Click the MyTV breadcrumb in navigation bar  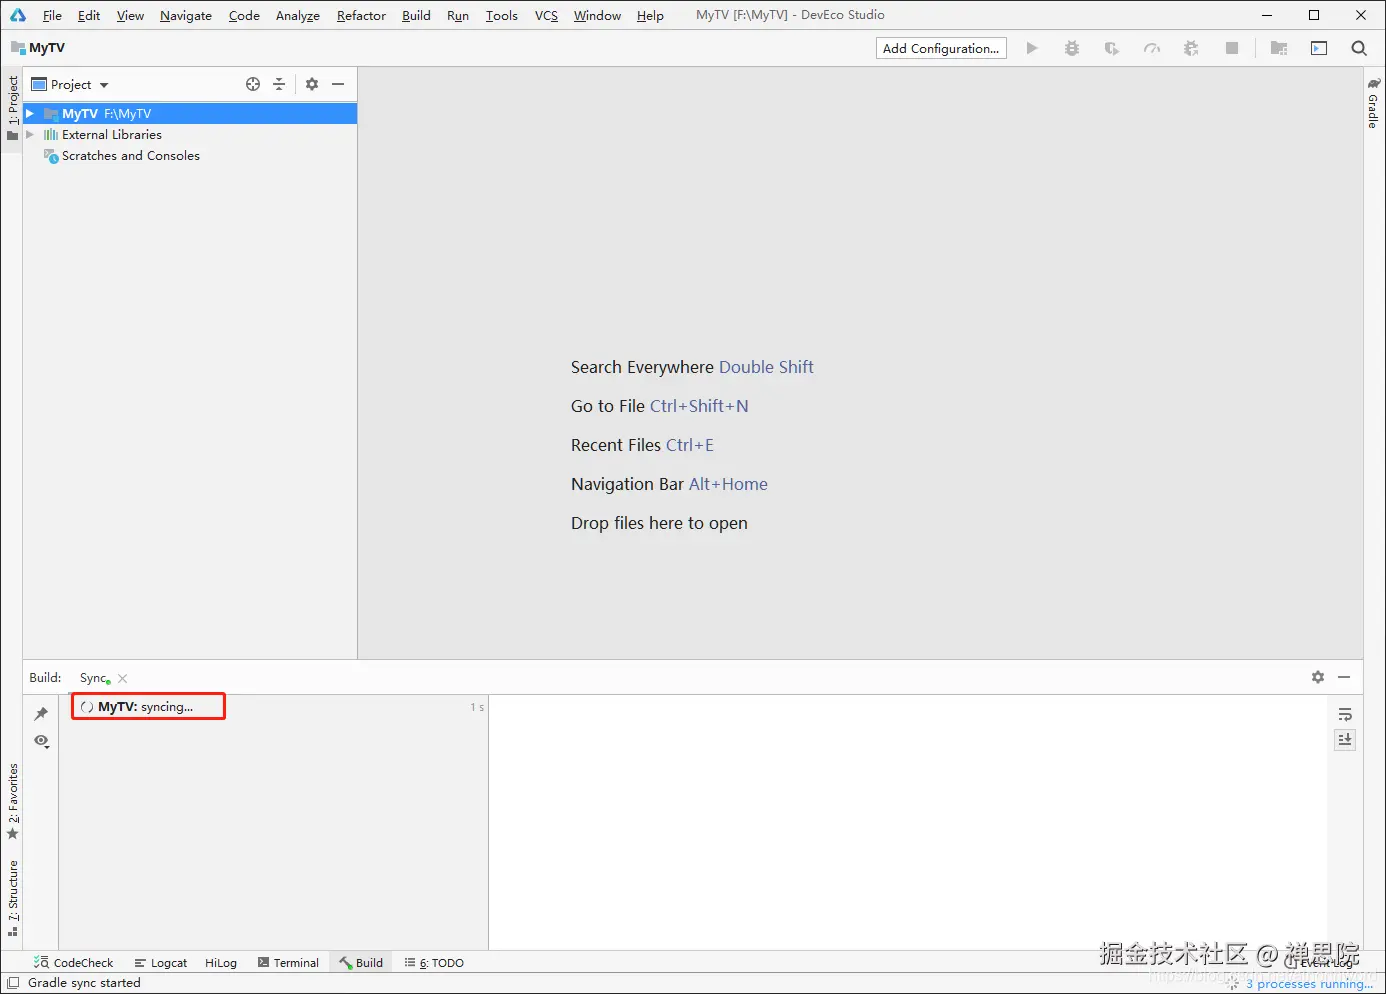coord(38,48)
